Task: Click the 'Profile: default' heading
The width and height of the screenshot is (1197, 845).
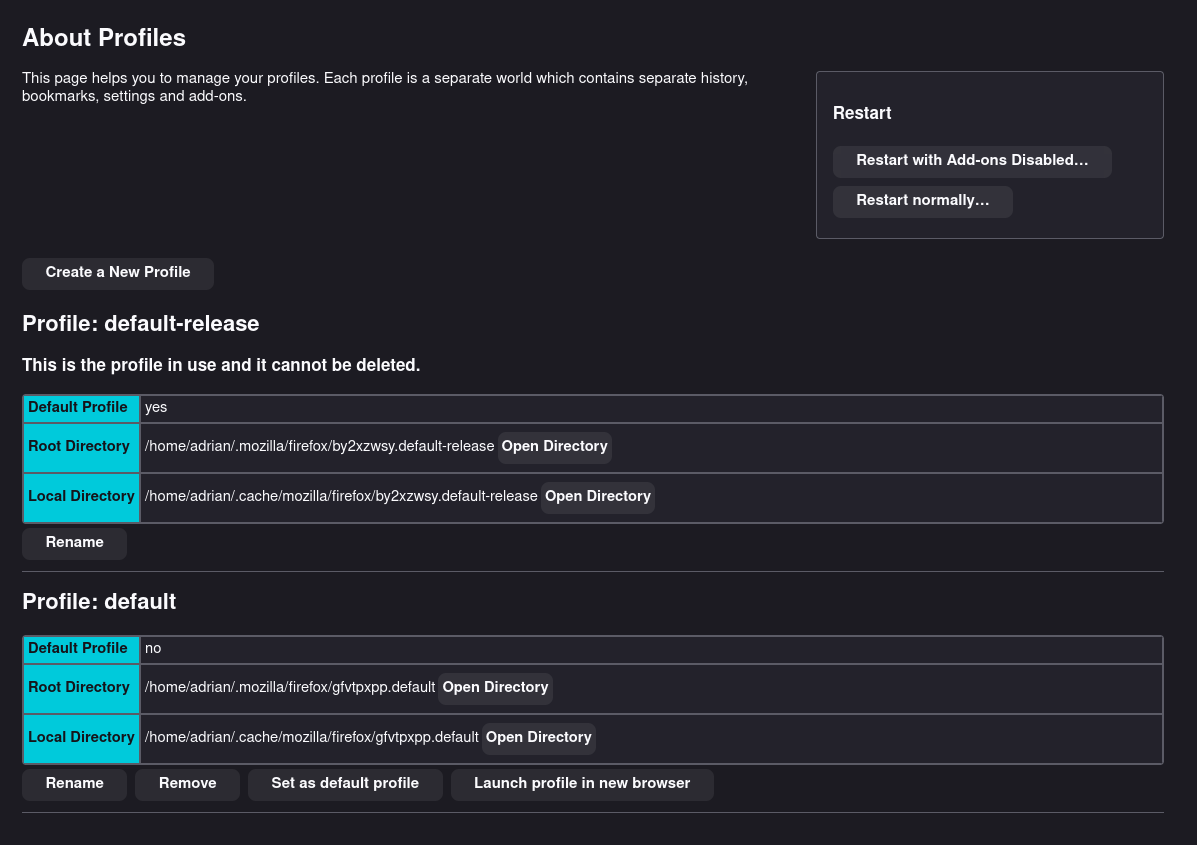Action: click(99, 602)
